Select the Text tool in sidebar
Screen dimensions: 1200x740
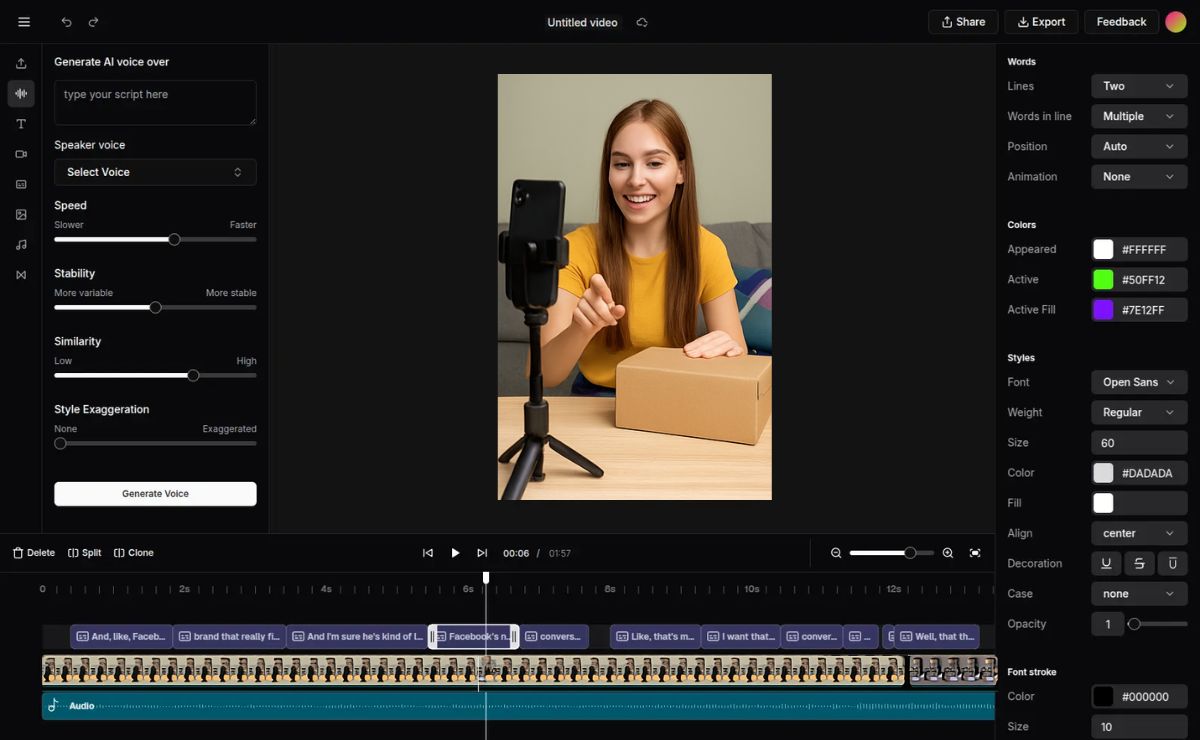[21, 124]
